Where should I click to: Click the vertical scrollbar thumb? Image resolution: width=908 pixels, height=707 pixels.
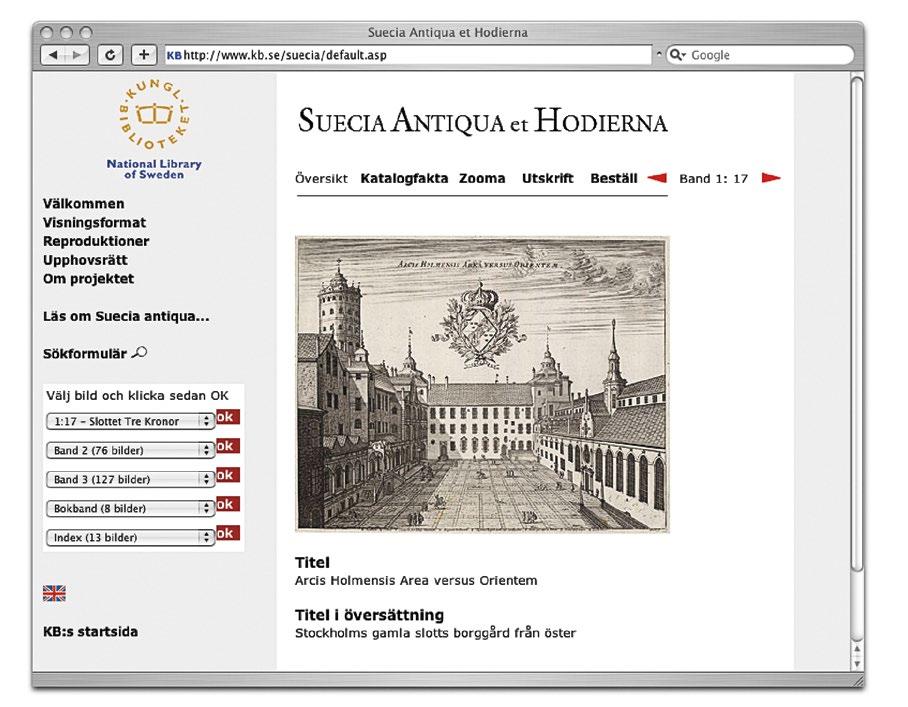point(857,324)
